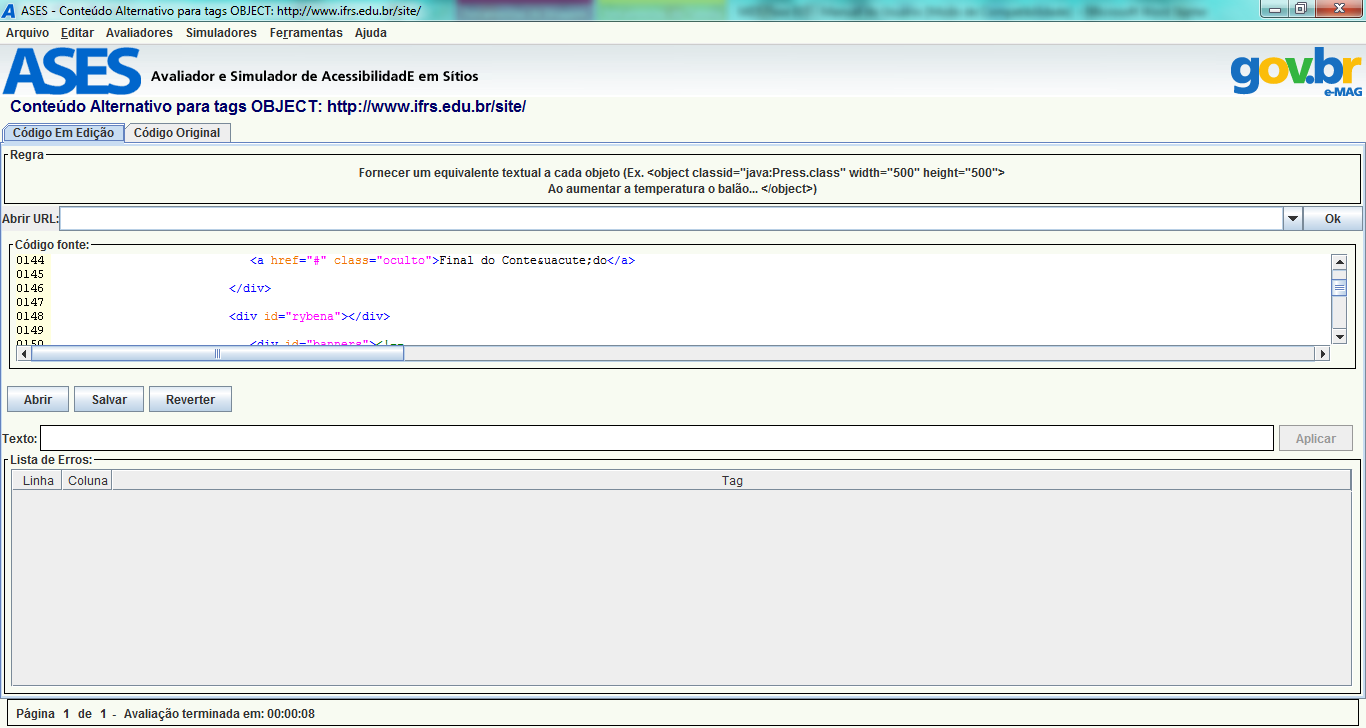
Task: Switch to the Código Original tab
Action: coord(177,133)
